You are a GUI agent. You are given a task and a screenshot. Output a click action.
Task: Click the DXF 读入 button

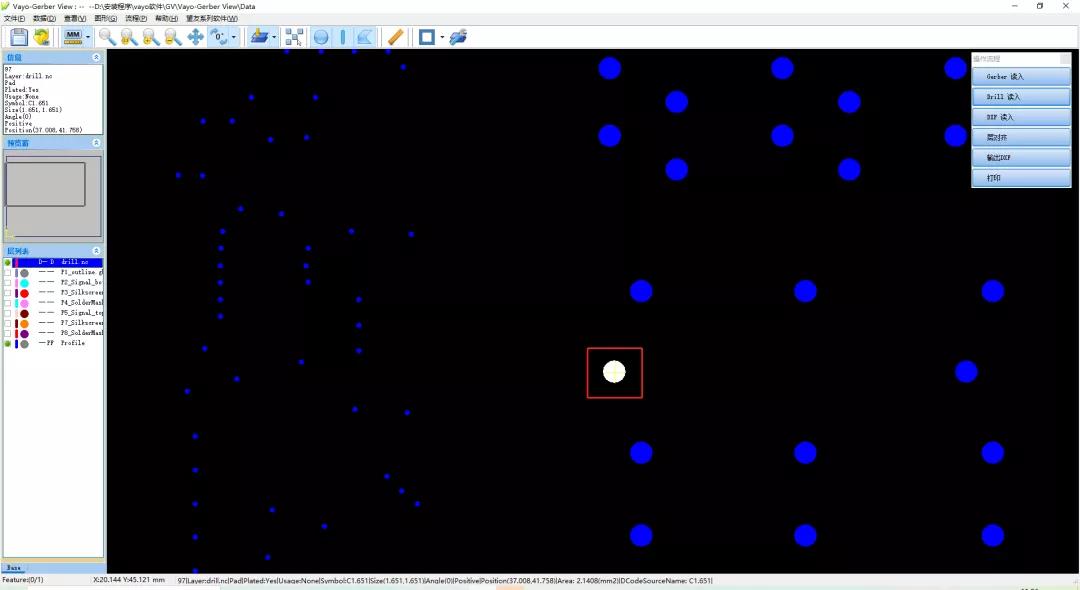pos(1021,117)
